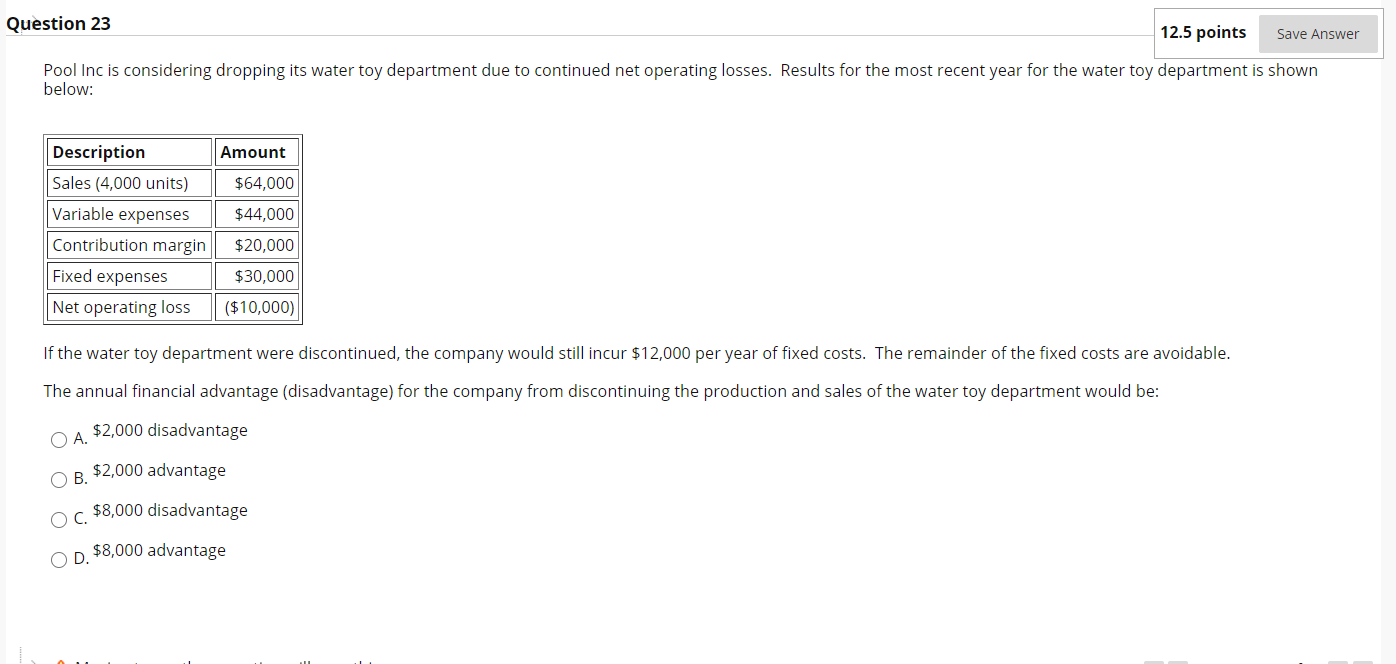
Task: Click the 12.5 points label
Action: pyautogui.click(x=1204, y=32)
